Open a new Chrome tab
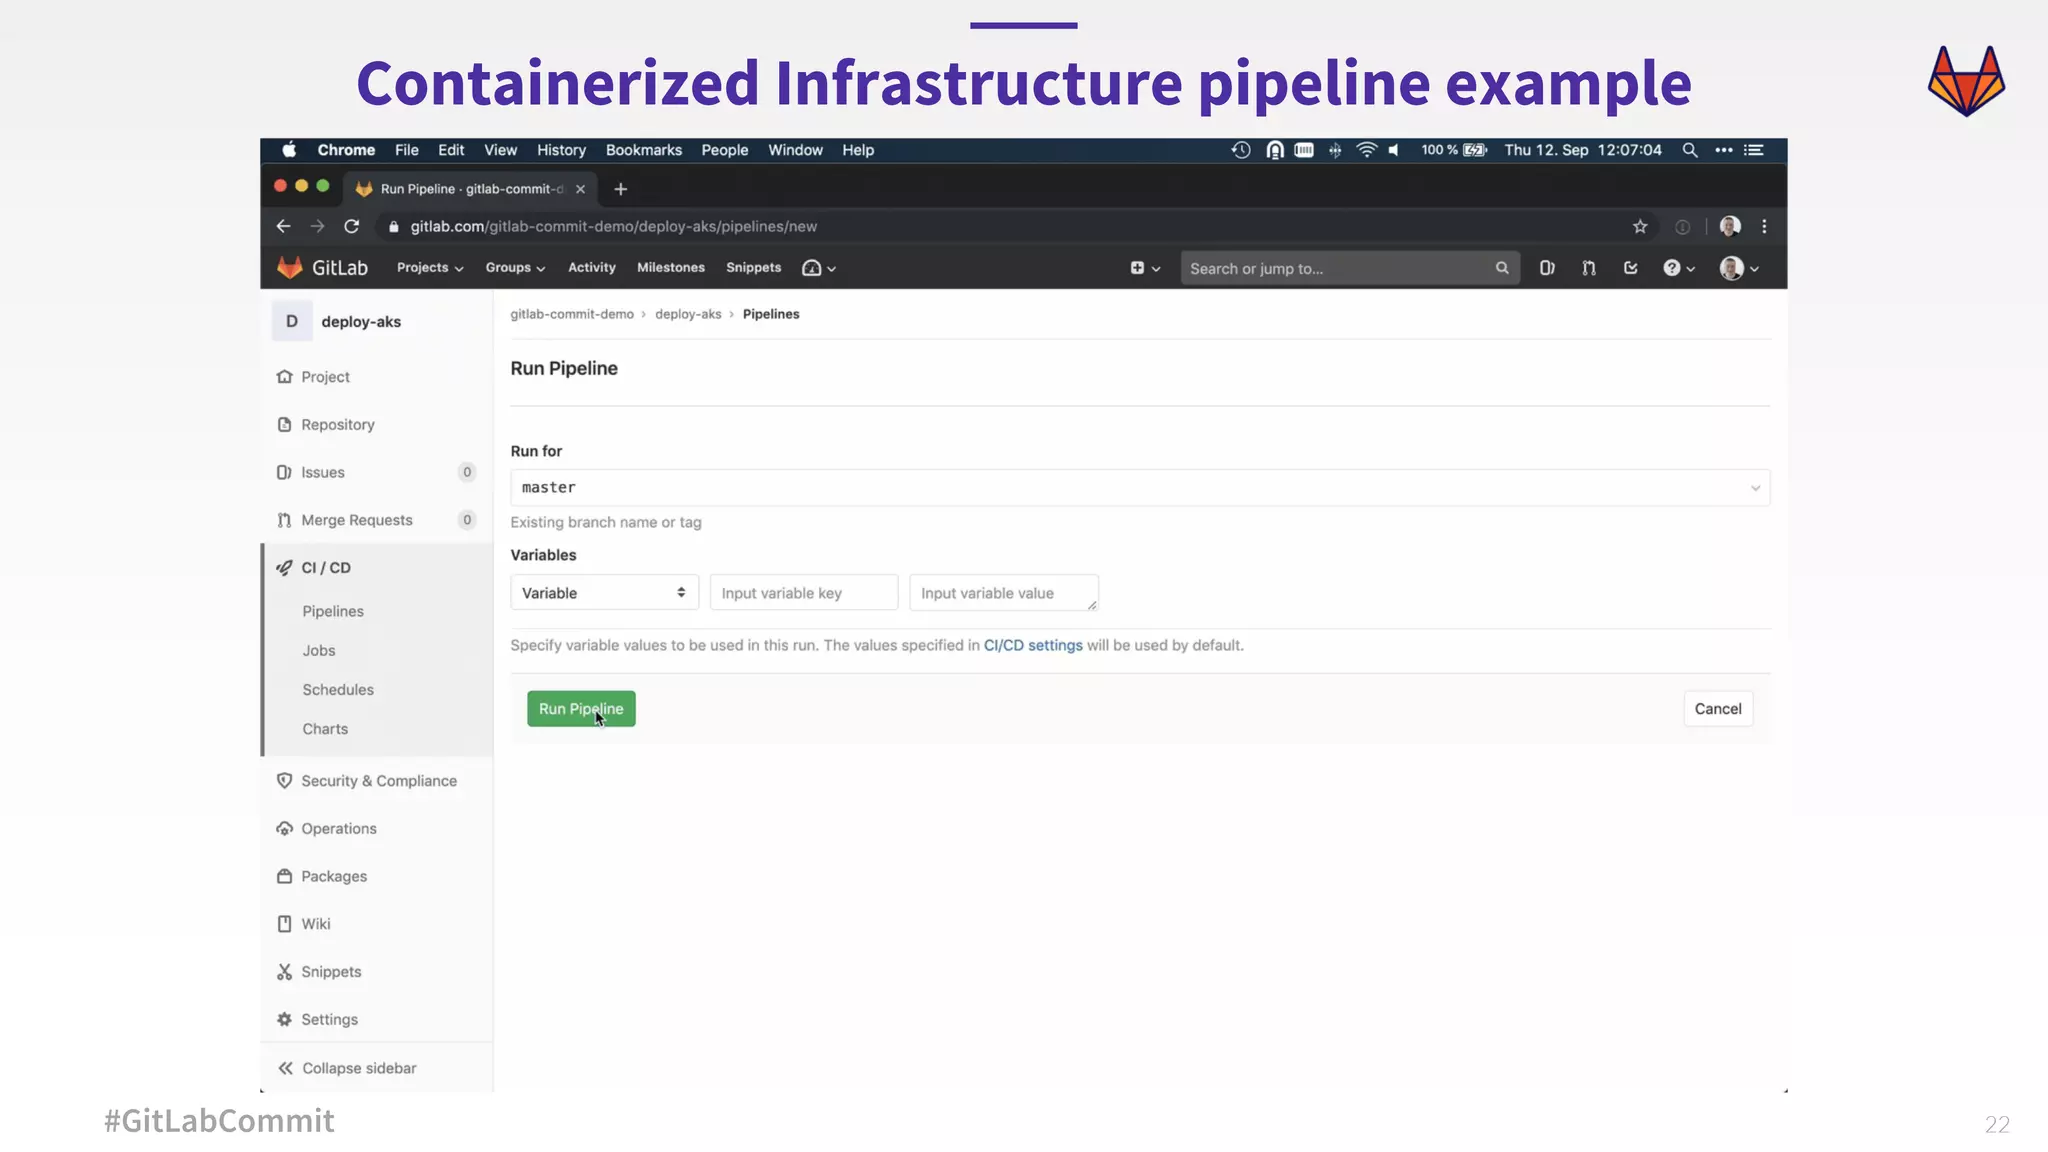 tap(620, 189)
